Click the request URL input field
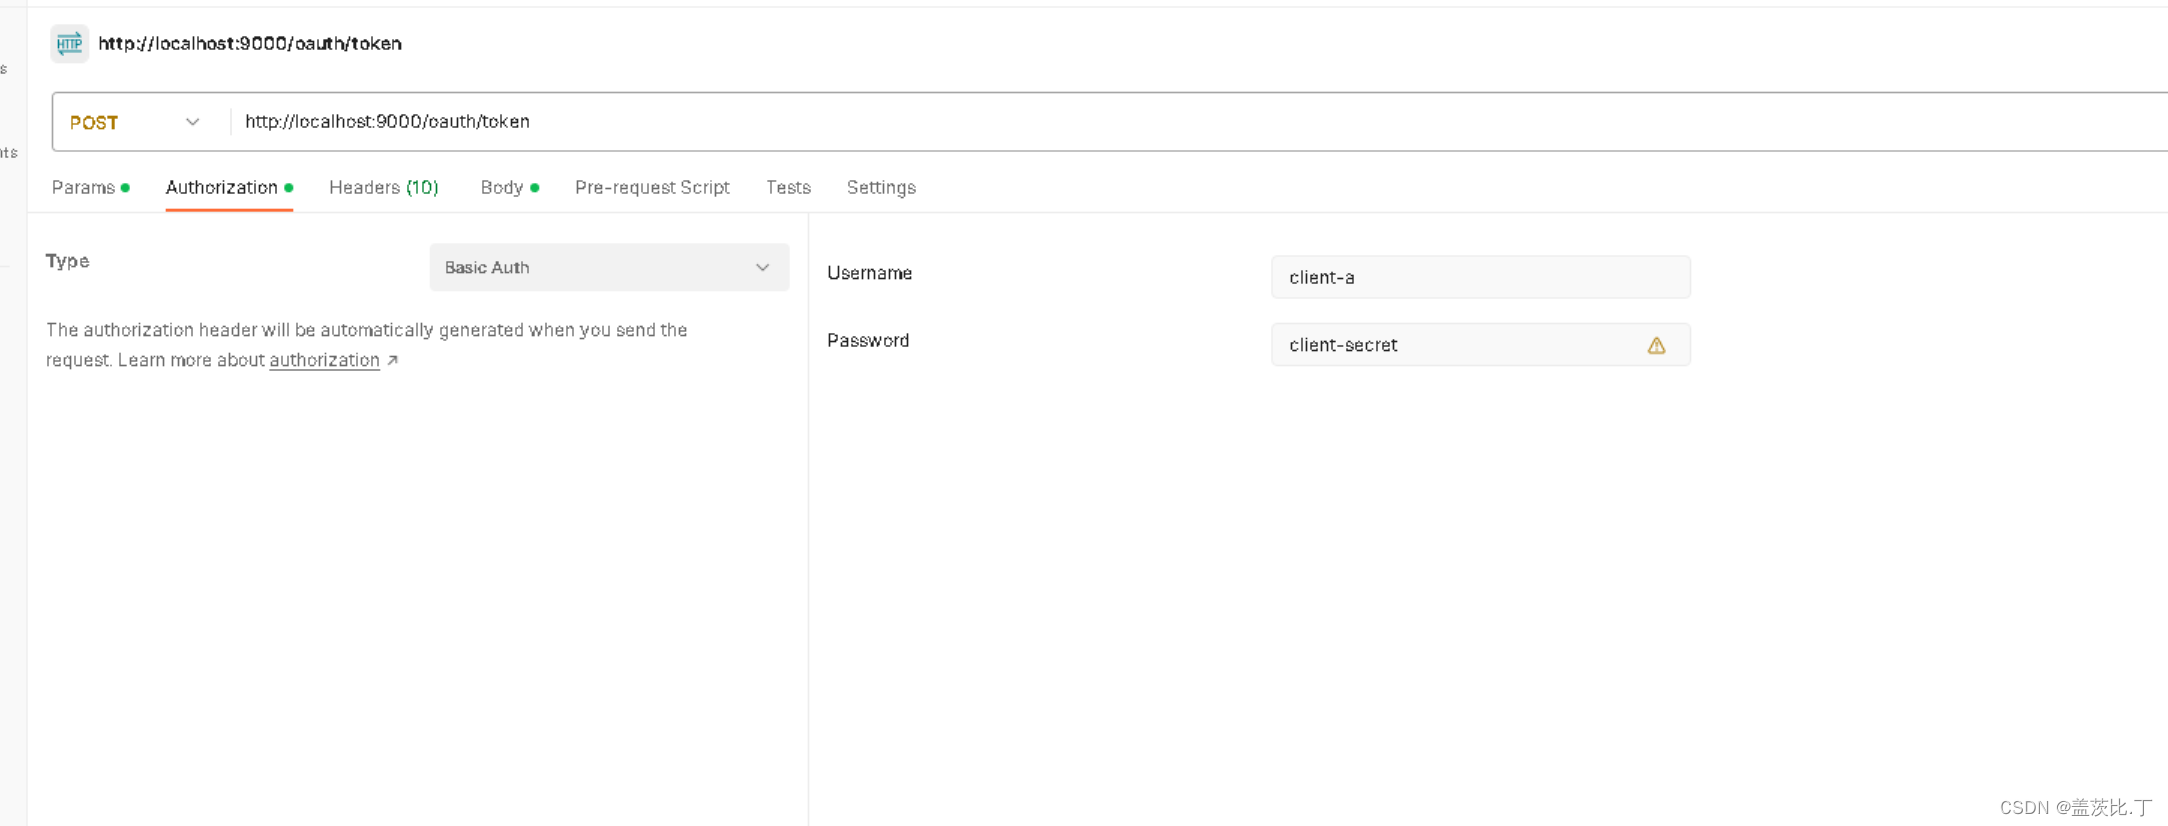Viewport: 2168px width, 826px height. 1200,122
